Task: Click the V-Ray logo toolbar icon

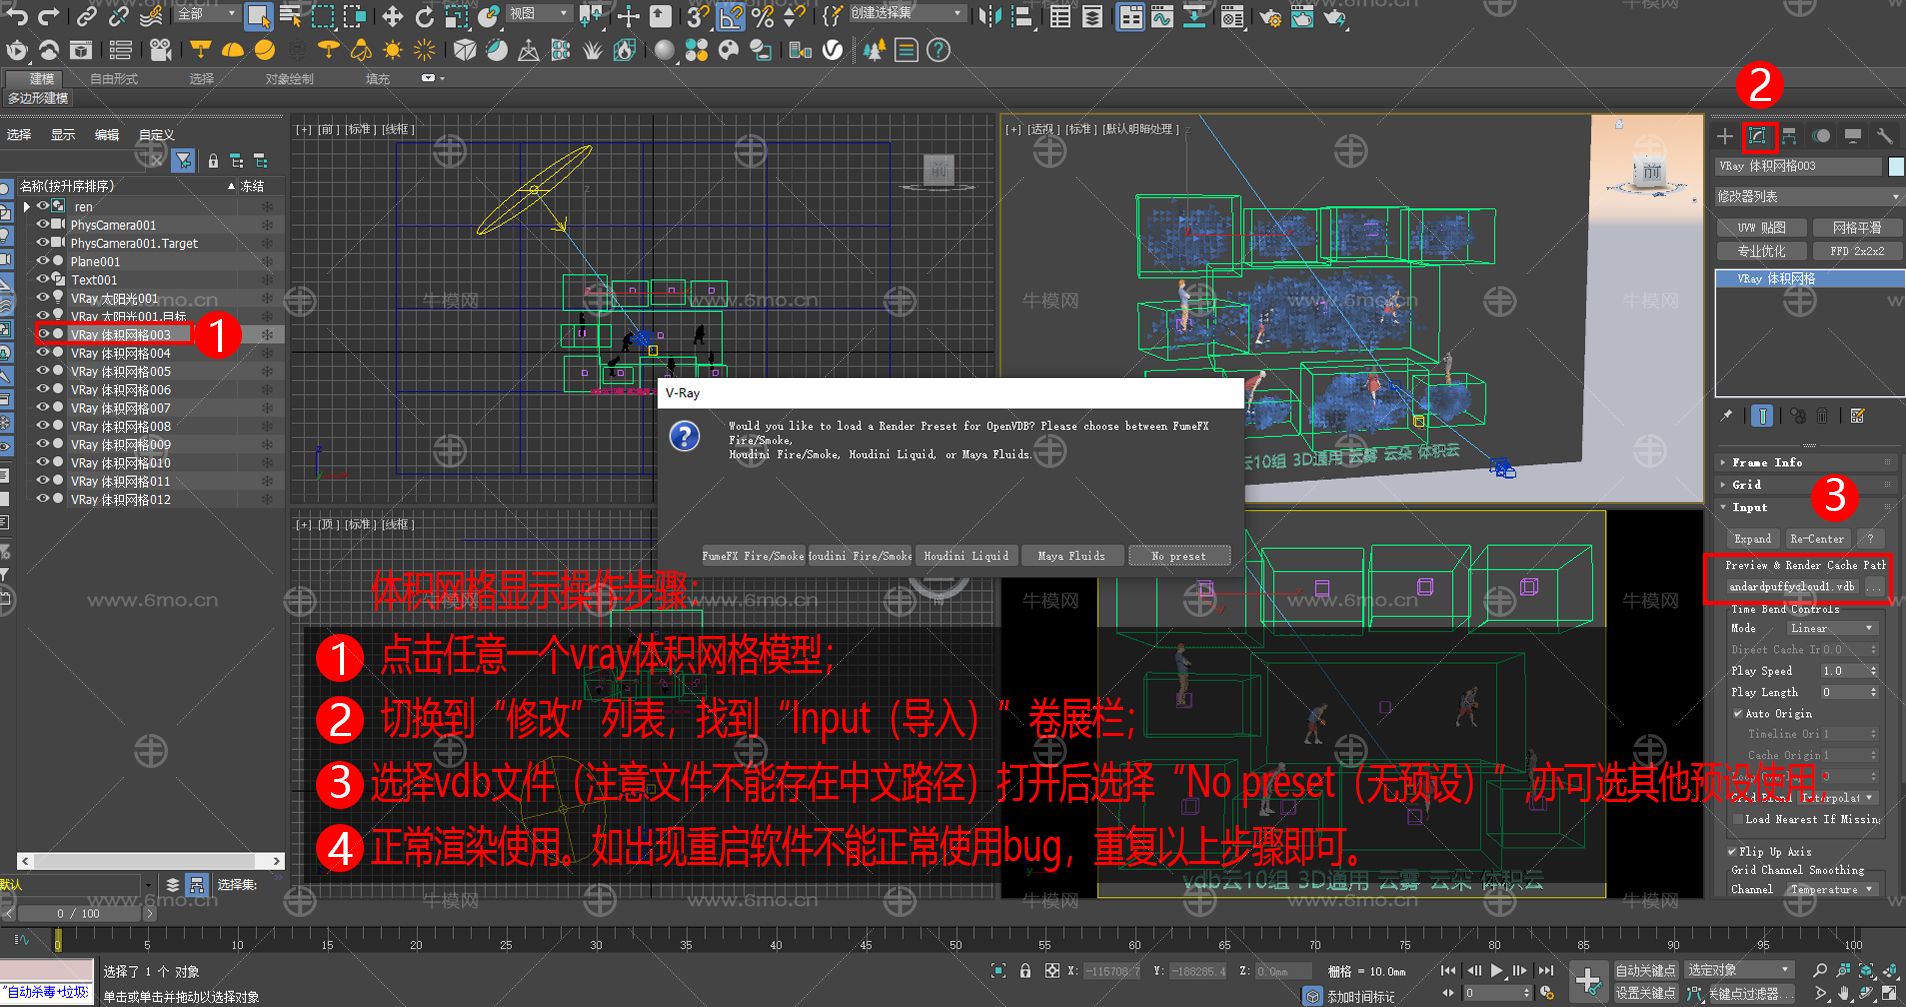Action: click(832, 50)
